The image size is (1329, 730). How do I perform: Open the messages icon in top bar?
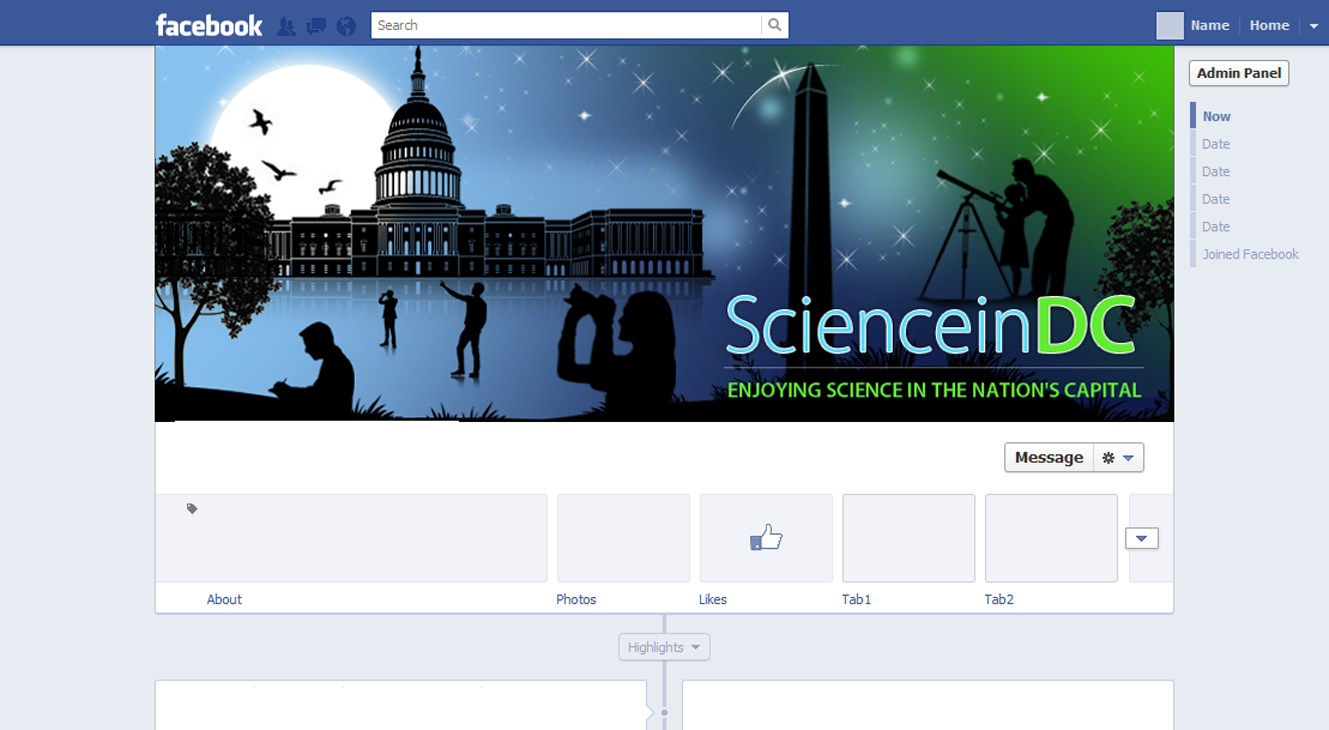(316, 26)
